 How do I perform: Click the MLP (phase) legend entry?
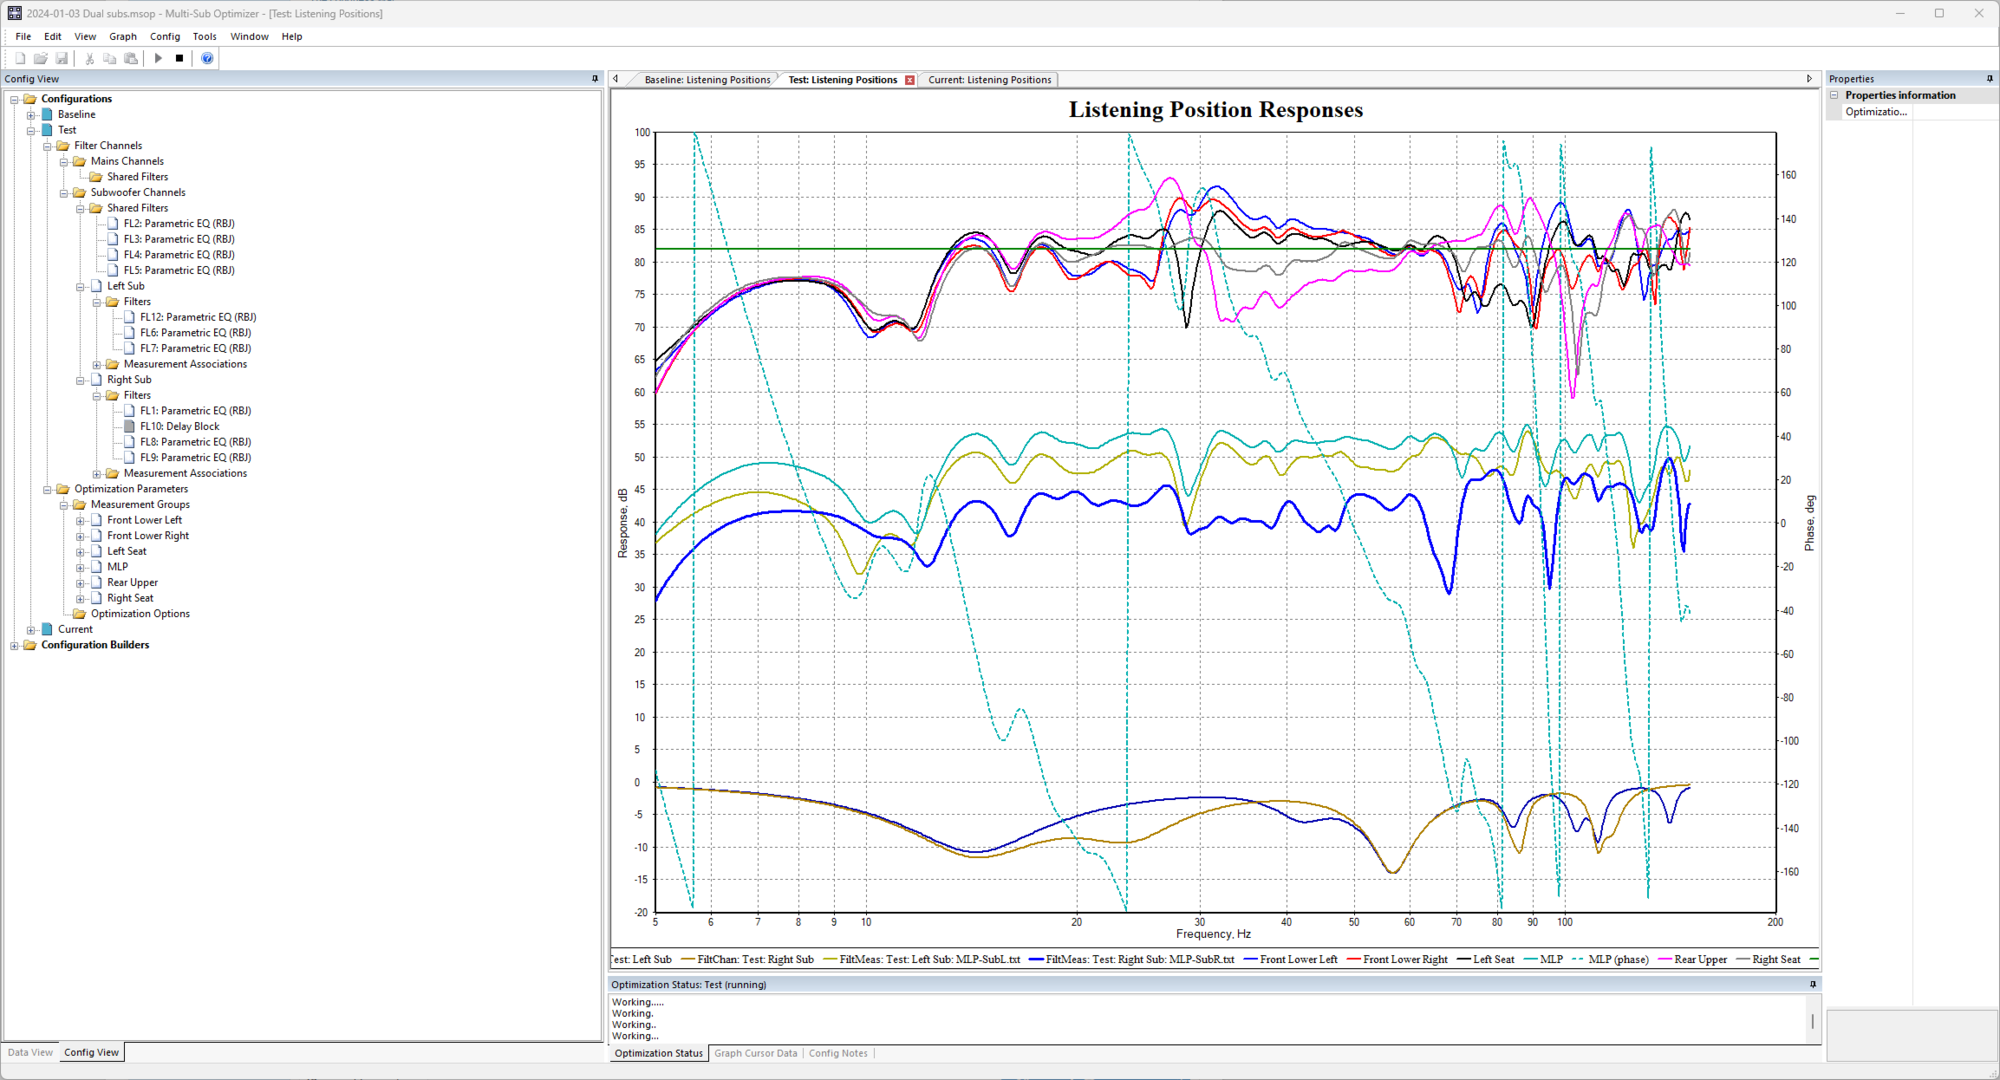[1610, 959]
